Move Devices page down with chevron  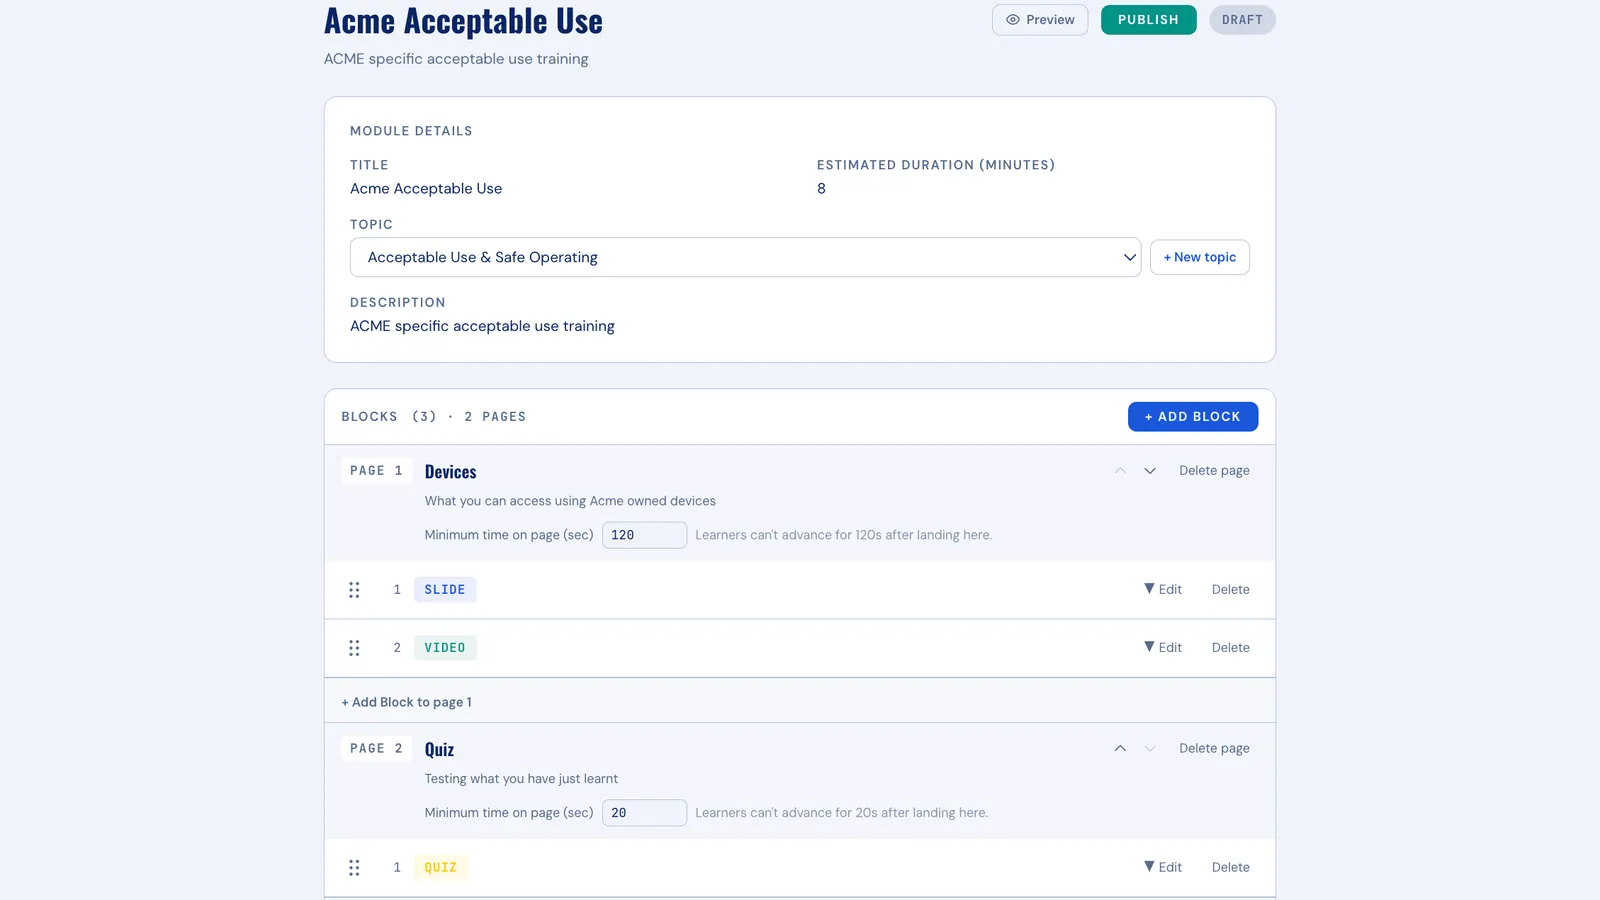(1150, 471)
